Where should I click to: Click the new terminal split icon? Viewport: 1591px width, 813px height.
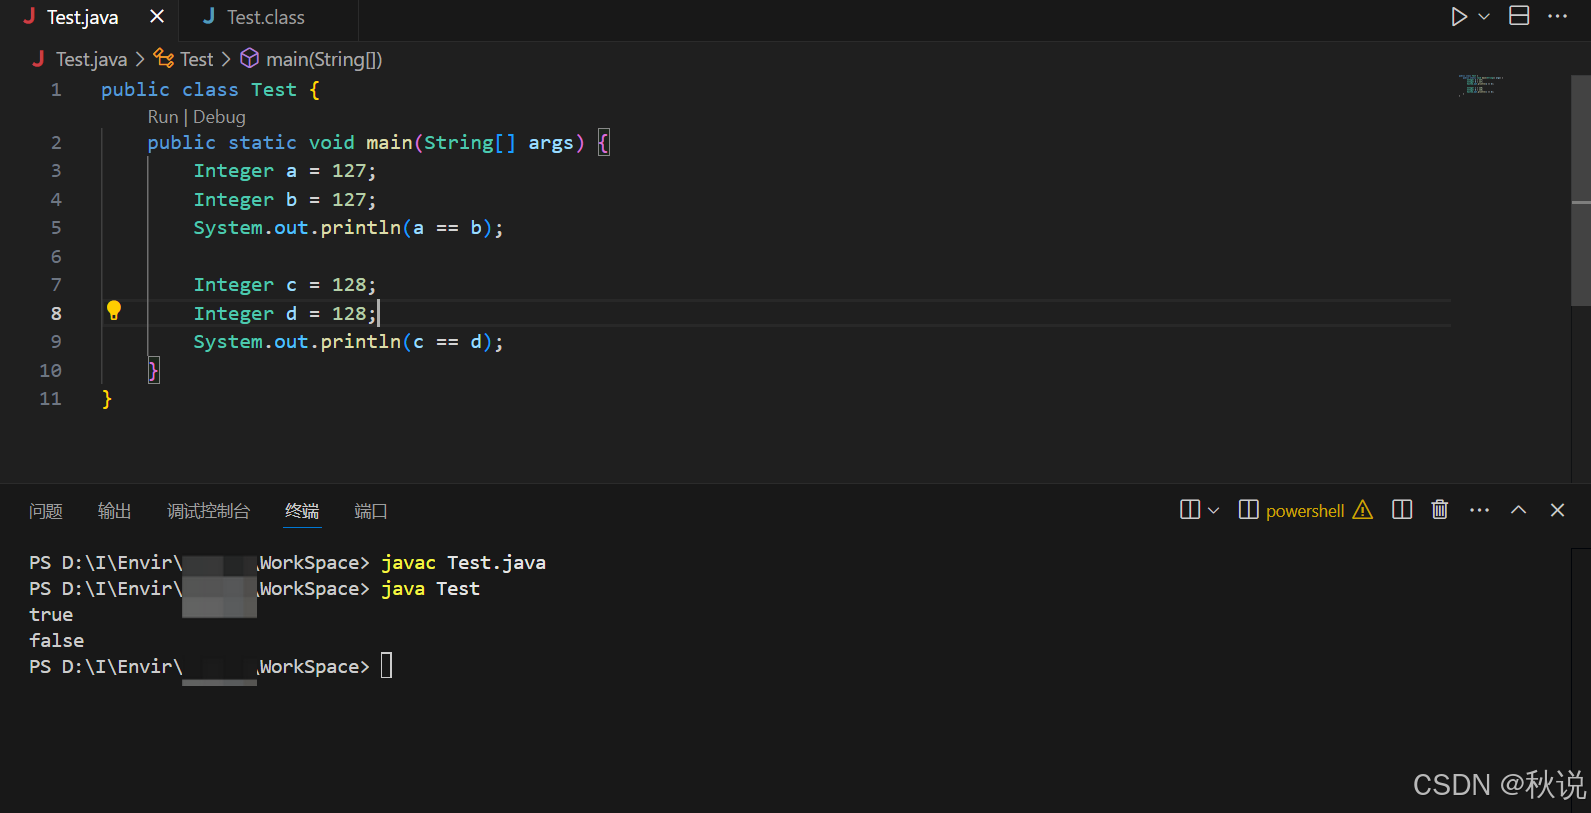click(x=1190, y=510)
